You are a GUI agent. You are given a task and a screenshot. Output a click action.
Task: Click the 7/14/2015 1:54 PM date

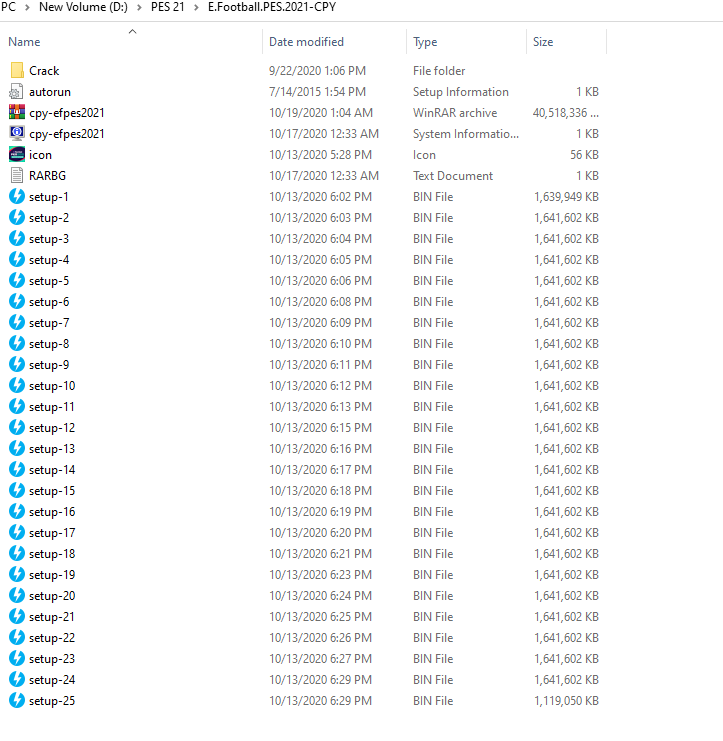[317, 92]
